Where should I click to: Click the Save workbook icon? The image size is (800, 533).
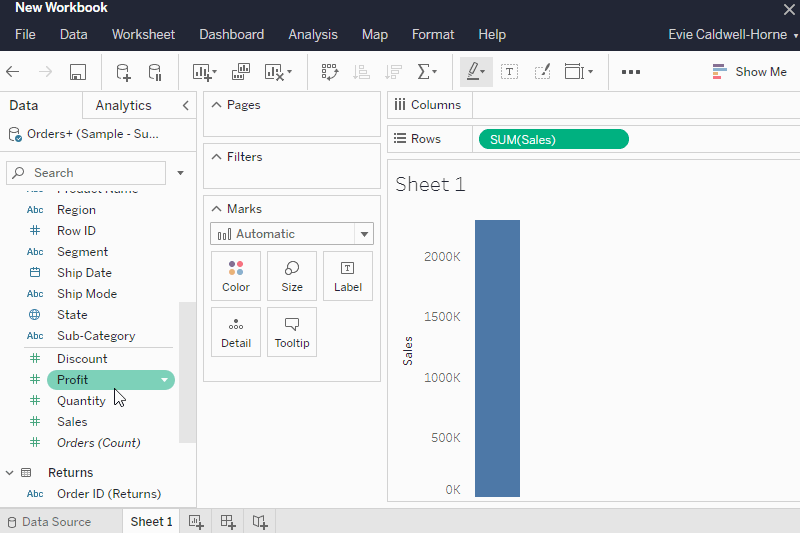point(78,72)
